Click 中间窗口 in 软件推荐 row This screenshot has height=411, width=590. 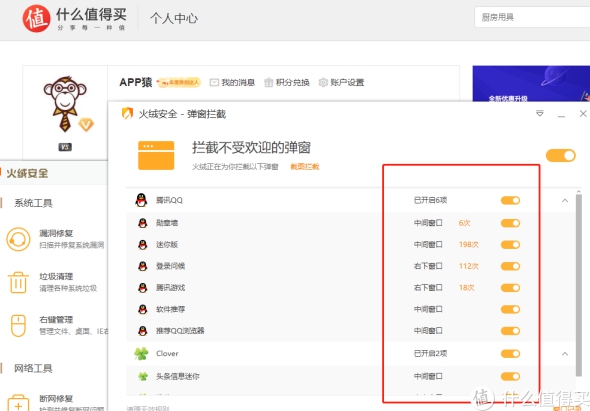428,309
